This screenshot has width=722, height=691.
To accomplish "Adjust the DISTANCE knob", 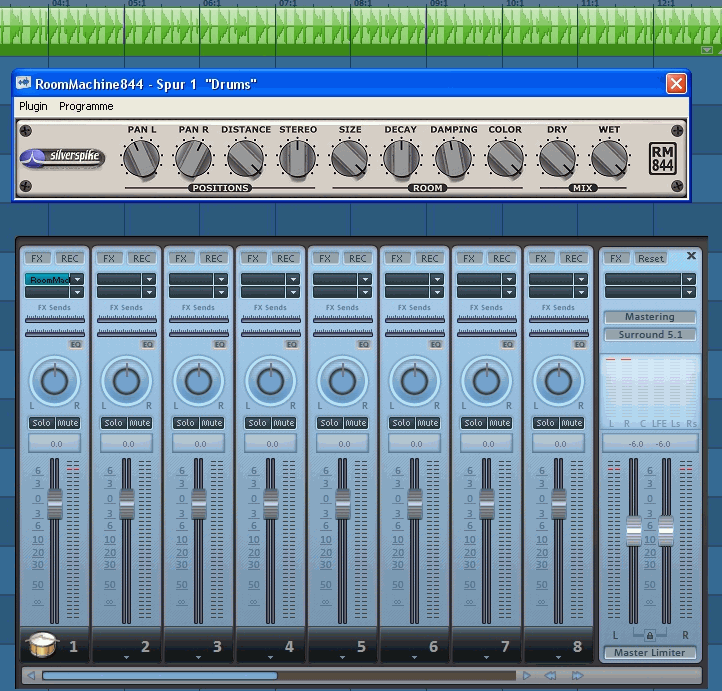I will (245, 159).
